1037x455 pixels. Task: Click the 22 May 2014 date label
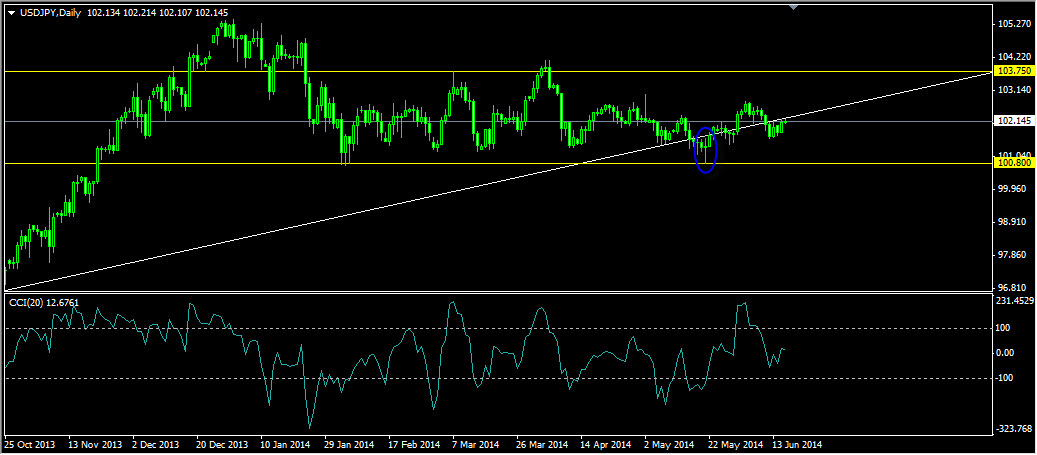pos(734,444)
